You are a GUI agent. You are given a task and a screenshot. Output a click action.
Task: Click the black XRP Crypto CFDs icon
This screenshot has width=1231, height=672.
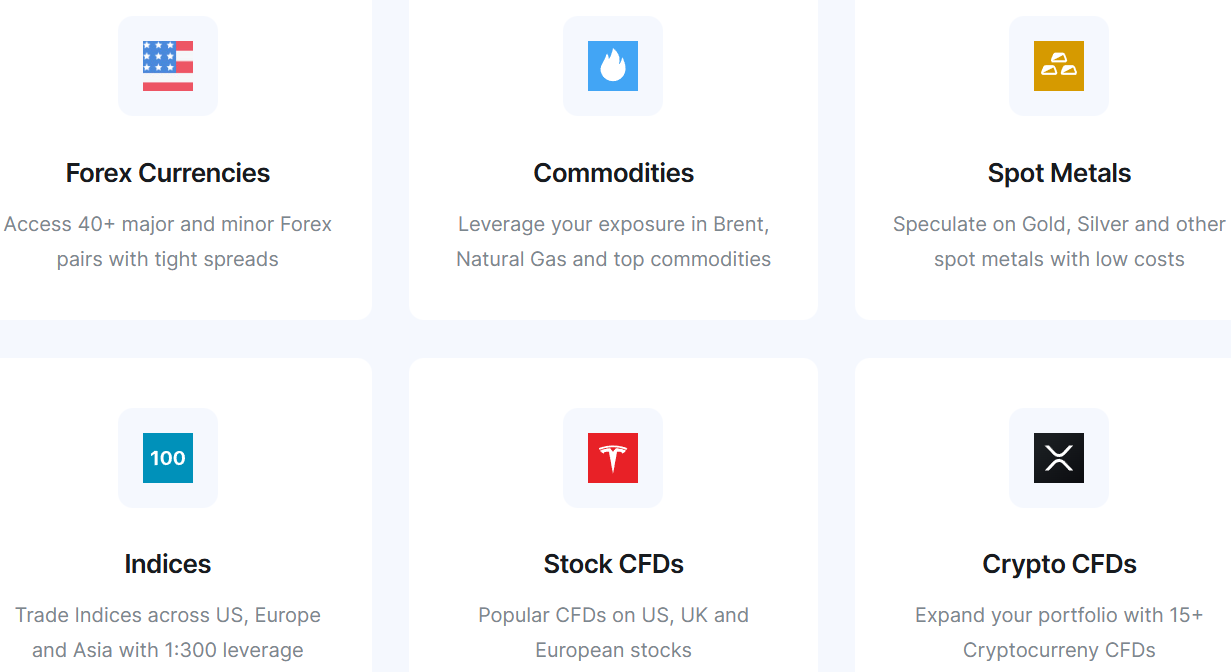pyautogui.click(x=1059, y=458)
